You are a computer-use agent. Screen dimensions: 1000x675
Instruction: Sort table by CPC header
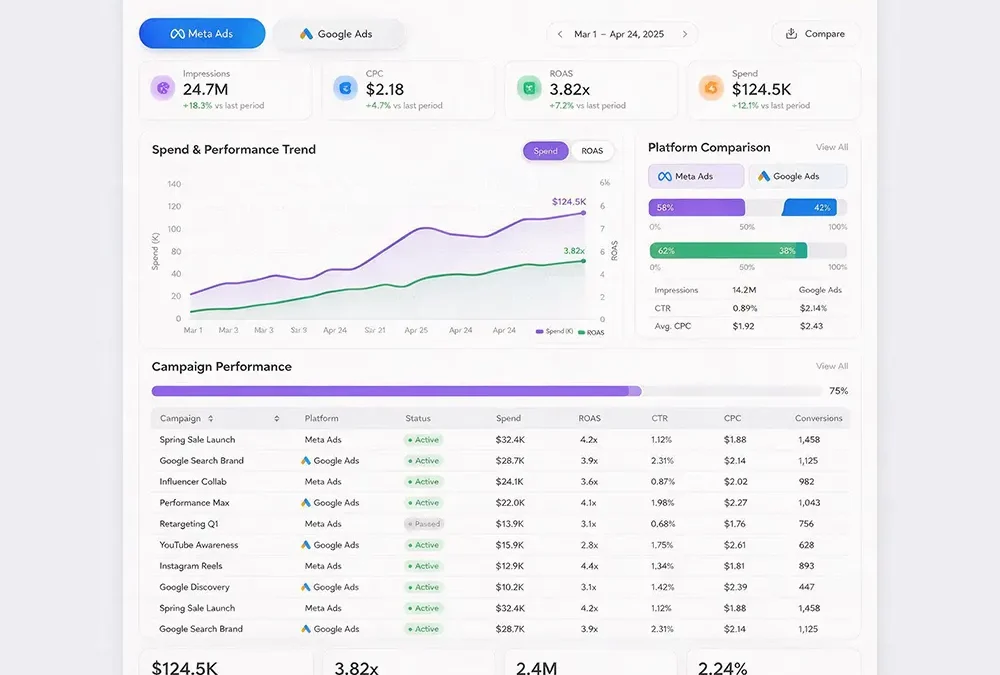click(x=732, y=419)
